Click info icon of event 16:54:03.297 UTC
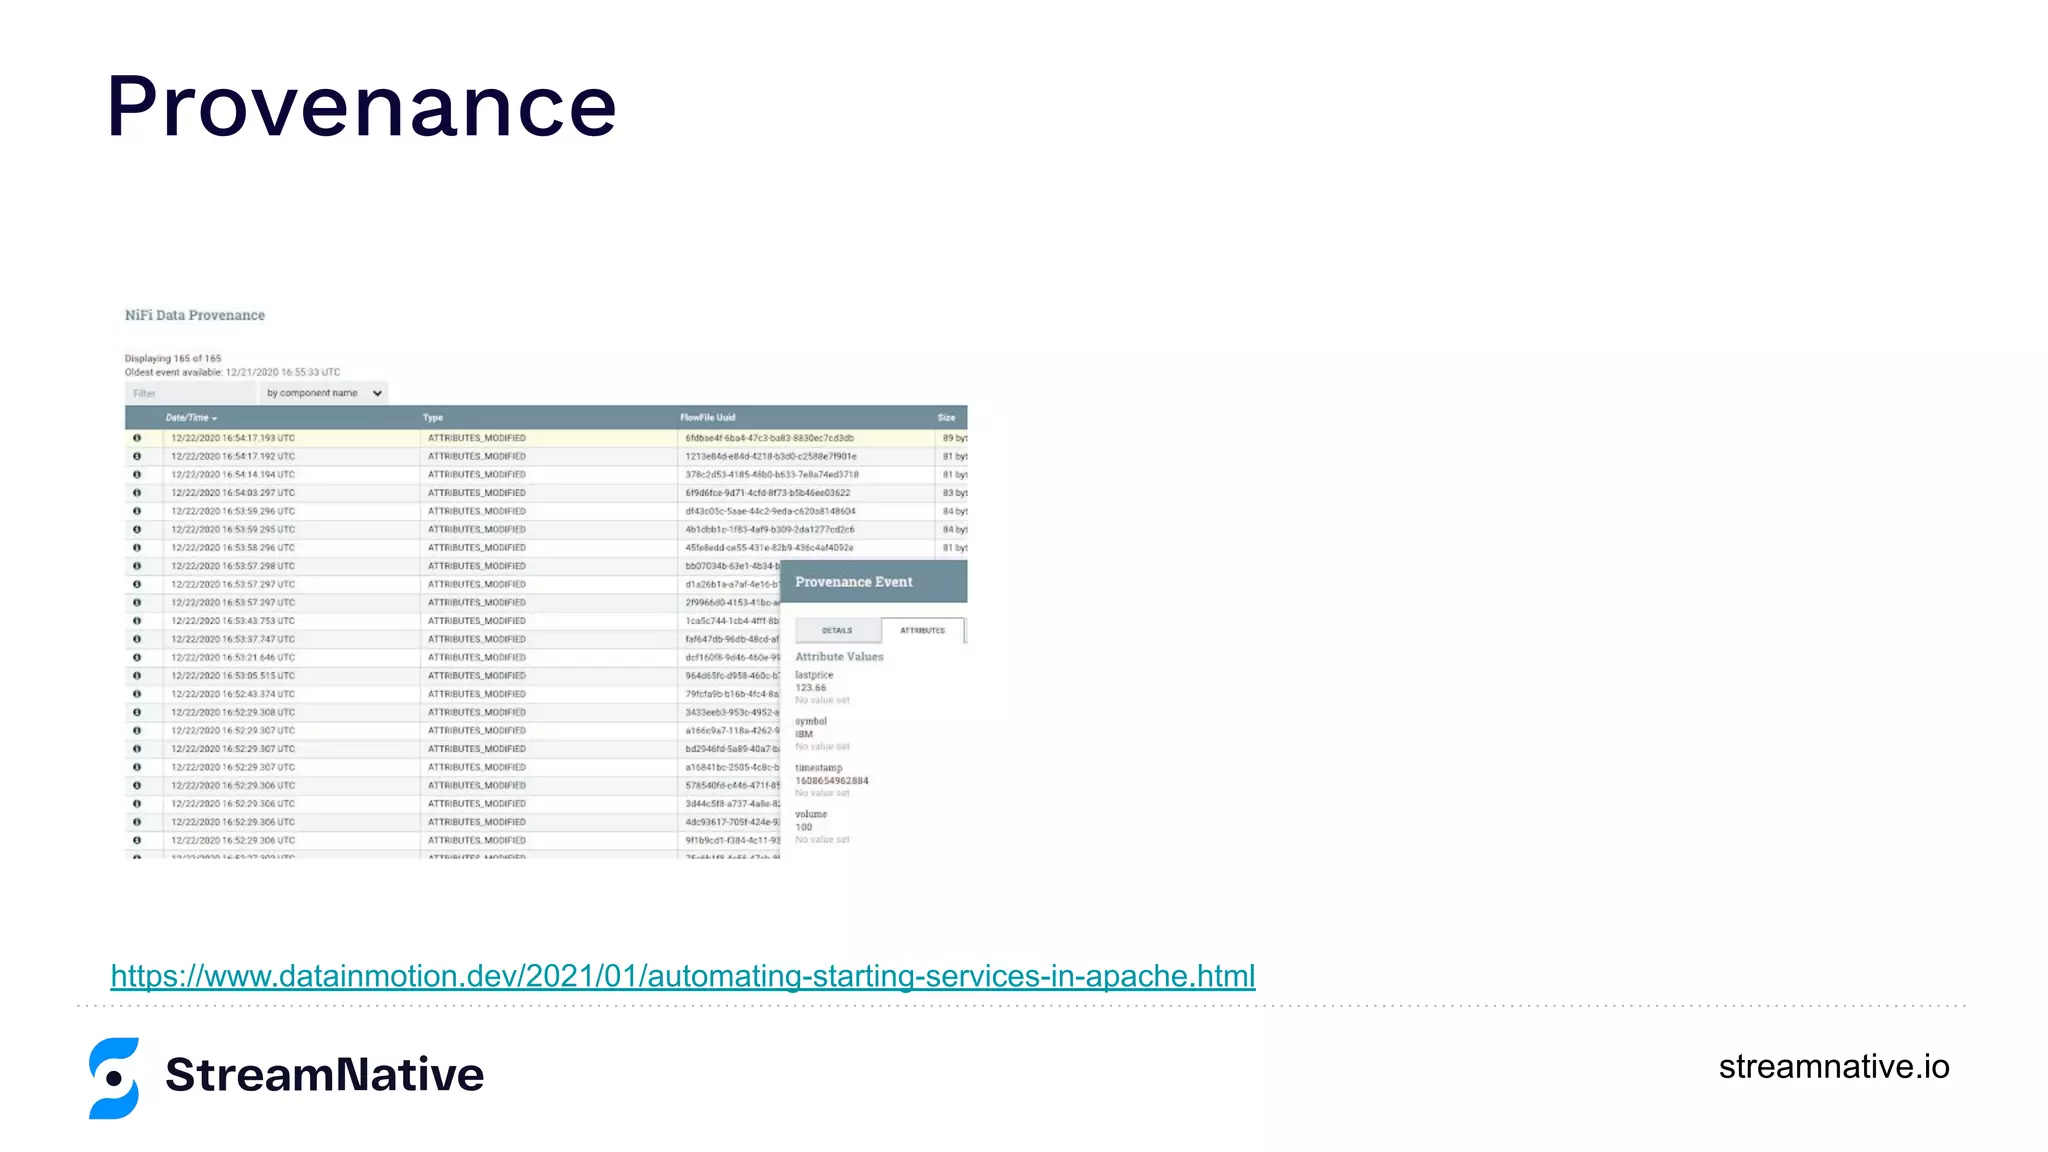The width and height of the screenshot is (2048, 1152). tap(137, 493)
